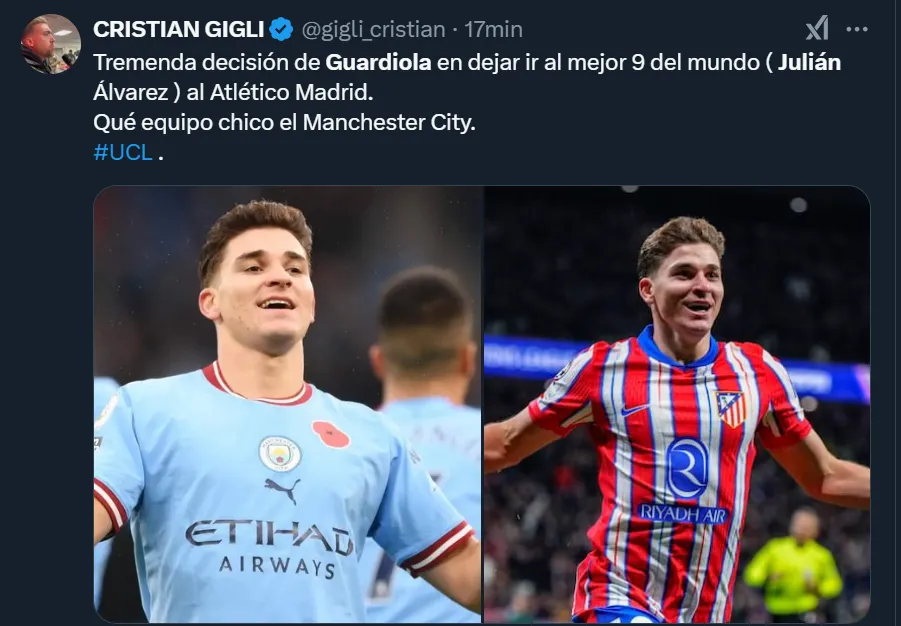This screenshot has height=626, width=901.
Task: Open the @gigli_cristian handle link
Action: coord(374,29)
